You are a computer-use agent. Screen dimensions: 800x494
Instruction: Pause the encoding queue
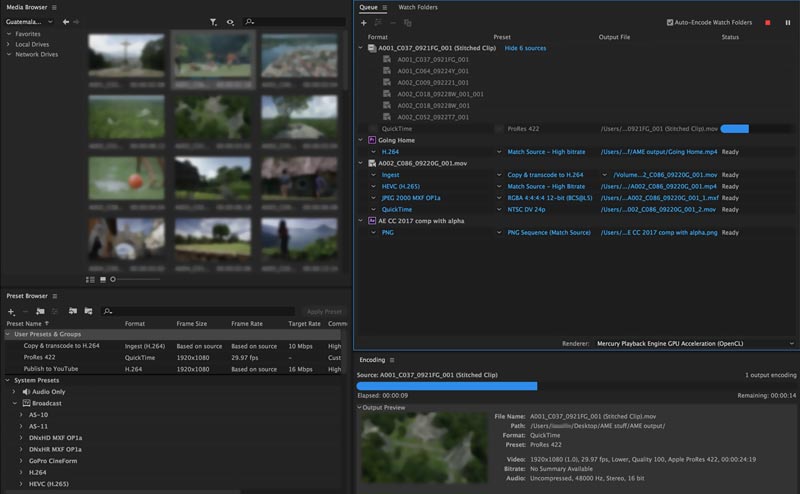[x=788, y=23]
